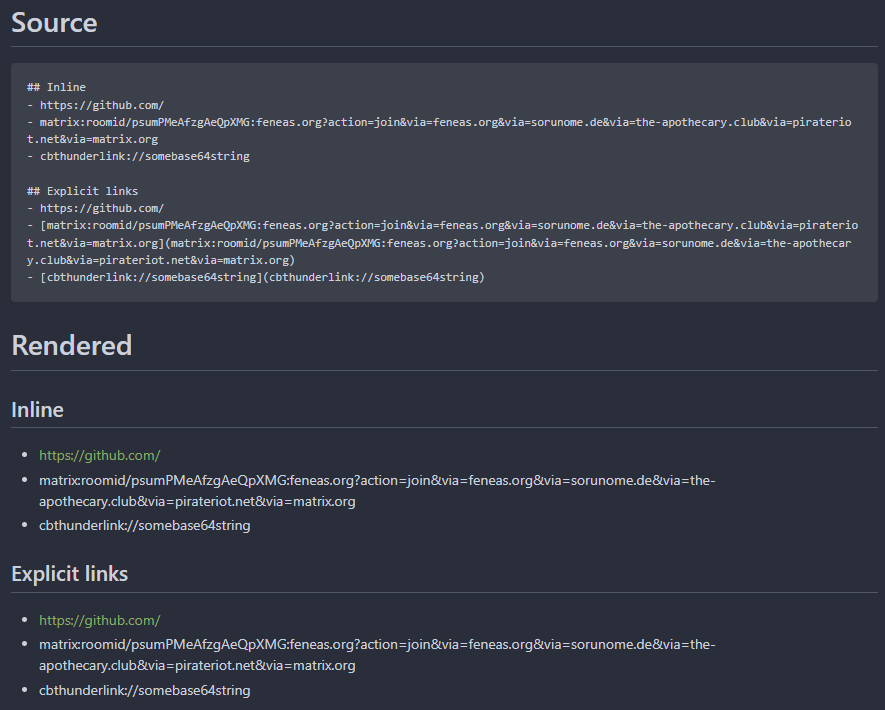Click the rendered Inline subheading
This screenshot has height=710, width=885.
[37, 410]
